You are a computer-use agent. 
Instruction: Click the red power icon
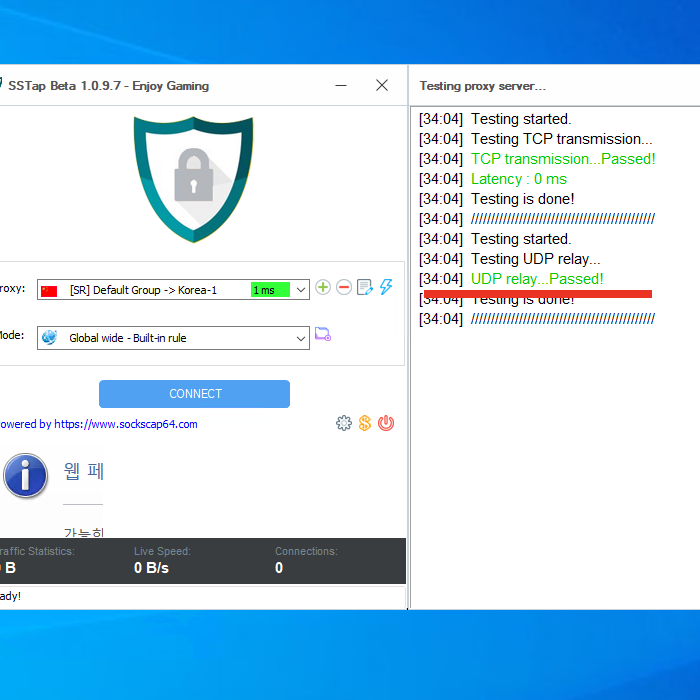(386, 423)
